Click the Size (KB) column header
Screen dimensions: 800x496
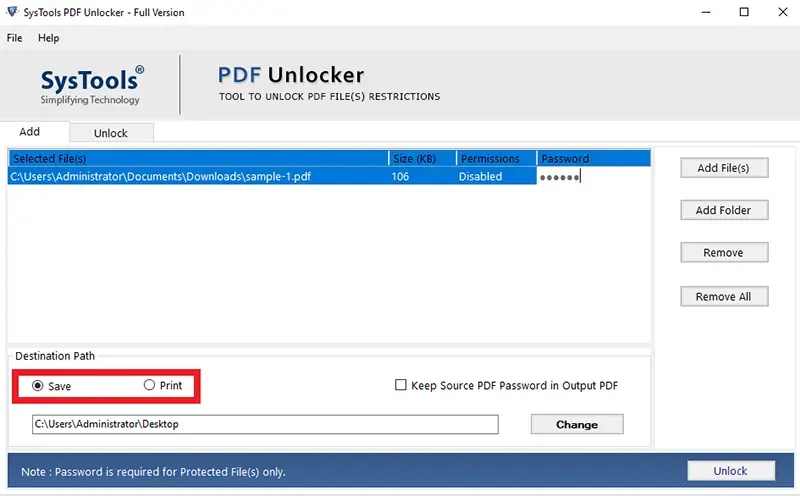pyautogui.click(x=422, y=159)
